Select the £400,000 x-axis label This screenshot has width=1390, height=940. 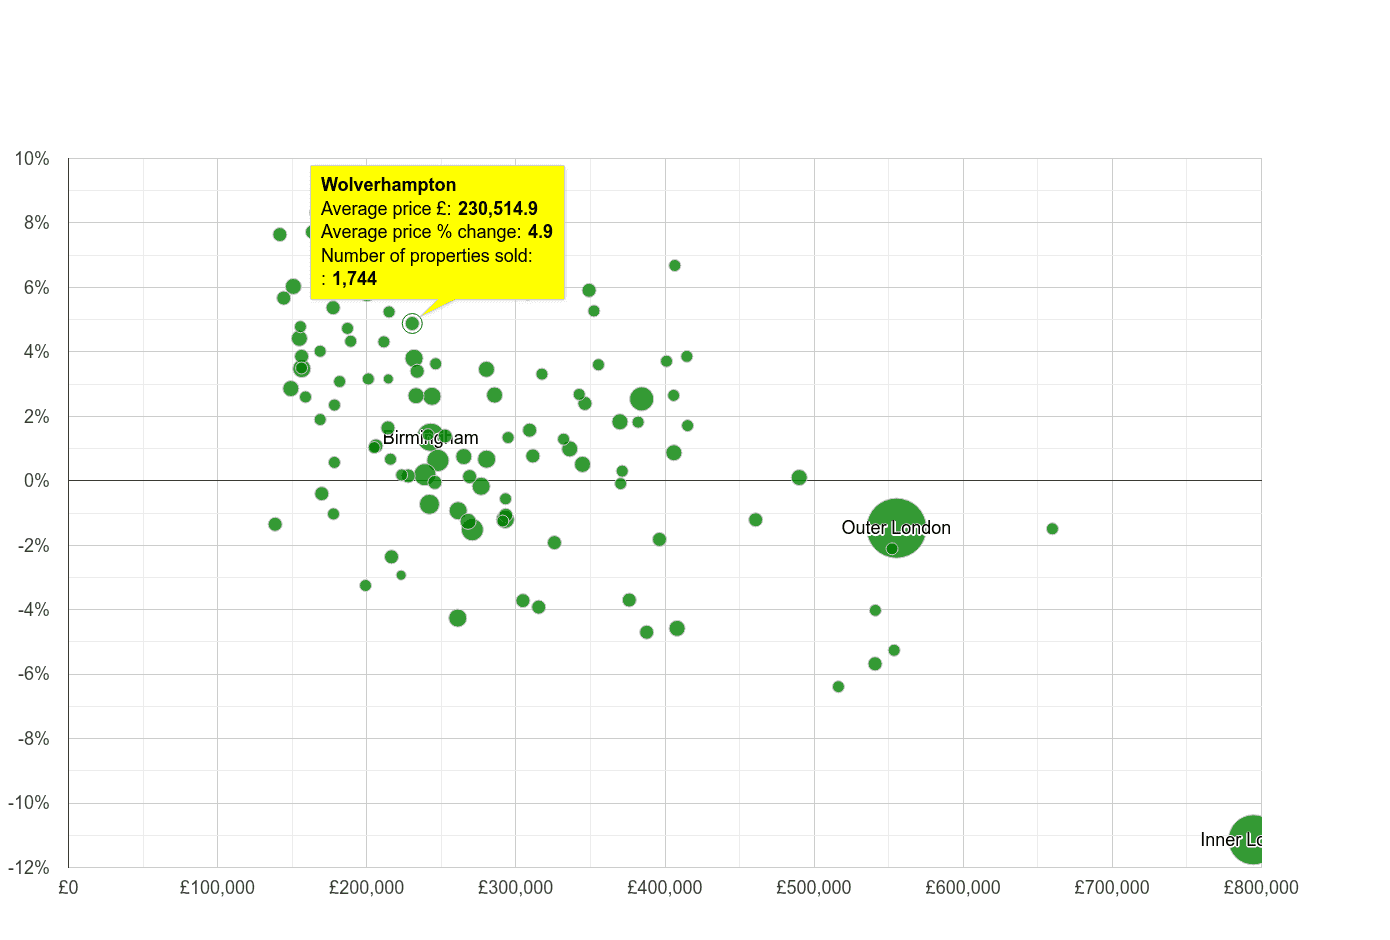(x=667, y=887)
